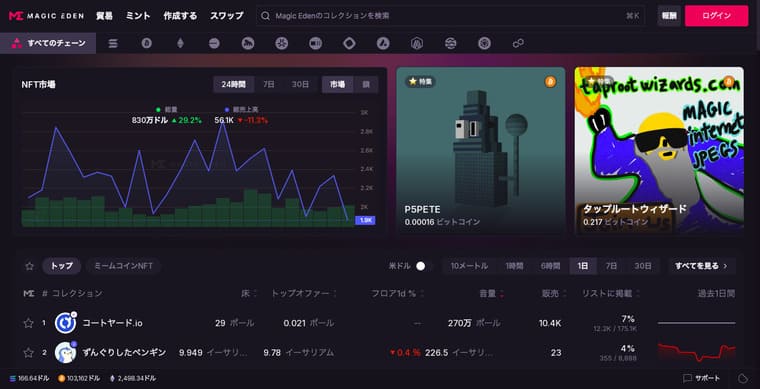The image size is (760, 389).
Task: Click the ログイン button
Action: point(716,16)
